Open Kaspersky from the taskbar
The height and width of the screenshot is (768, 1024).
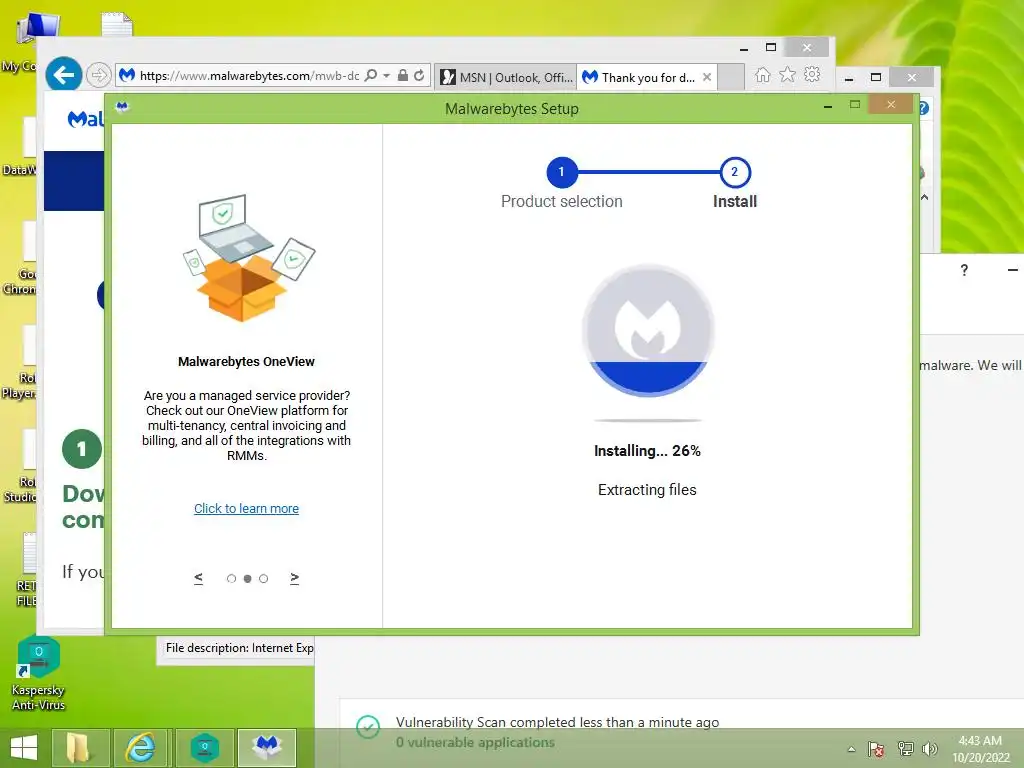click(x=204, y=747)
